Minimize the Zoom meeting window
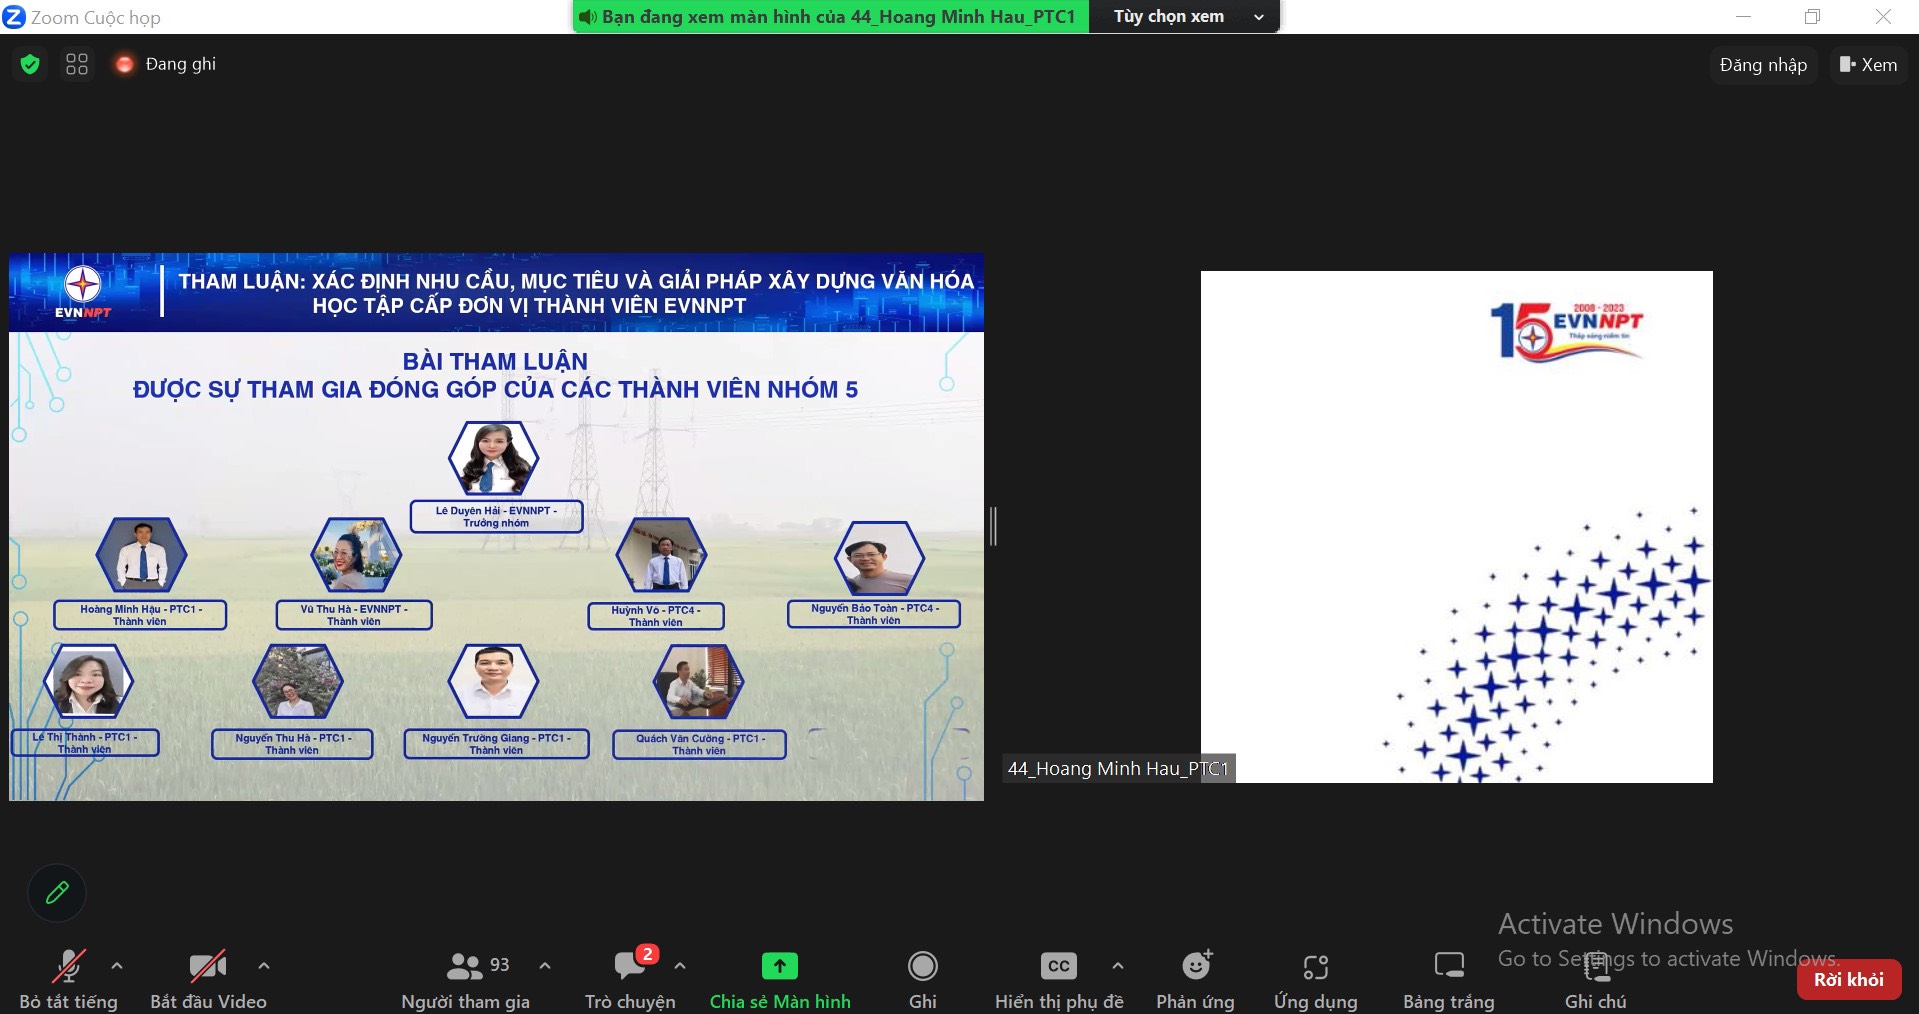 [x=1743, y=17]
